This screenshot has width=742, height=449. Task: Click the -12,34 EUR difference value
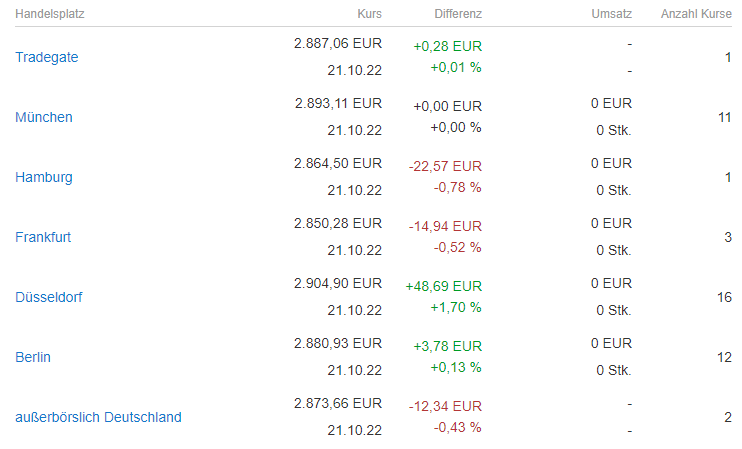point(445,406)
